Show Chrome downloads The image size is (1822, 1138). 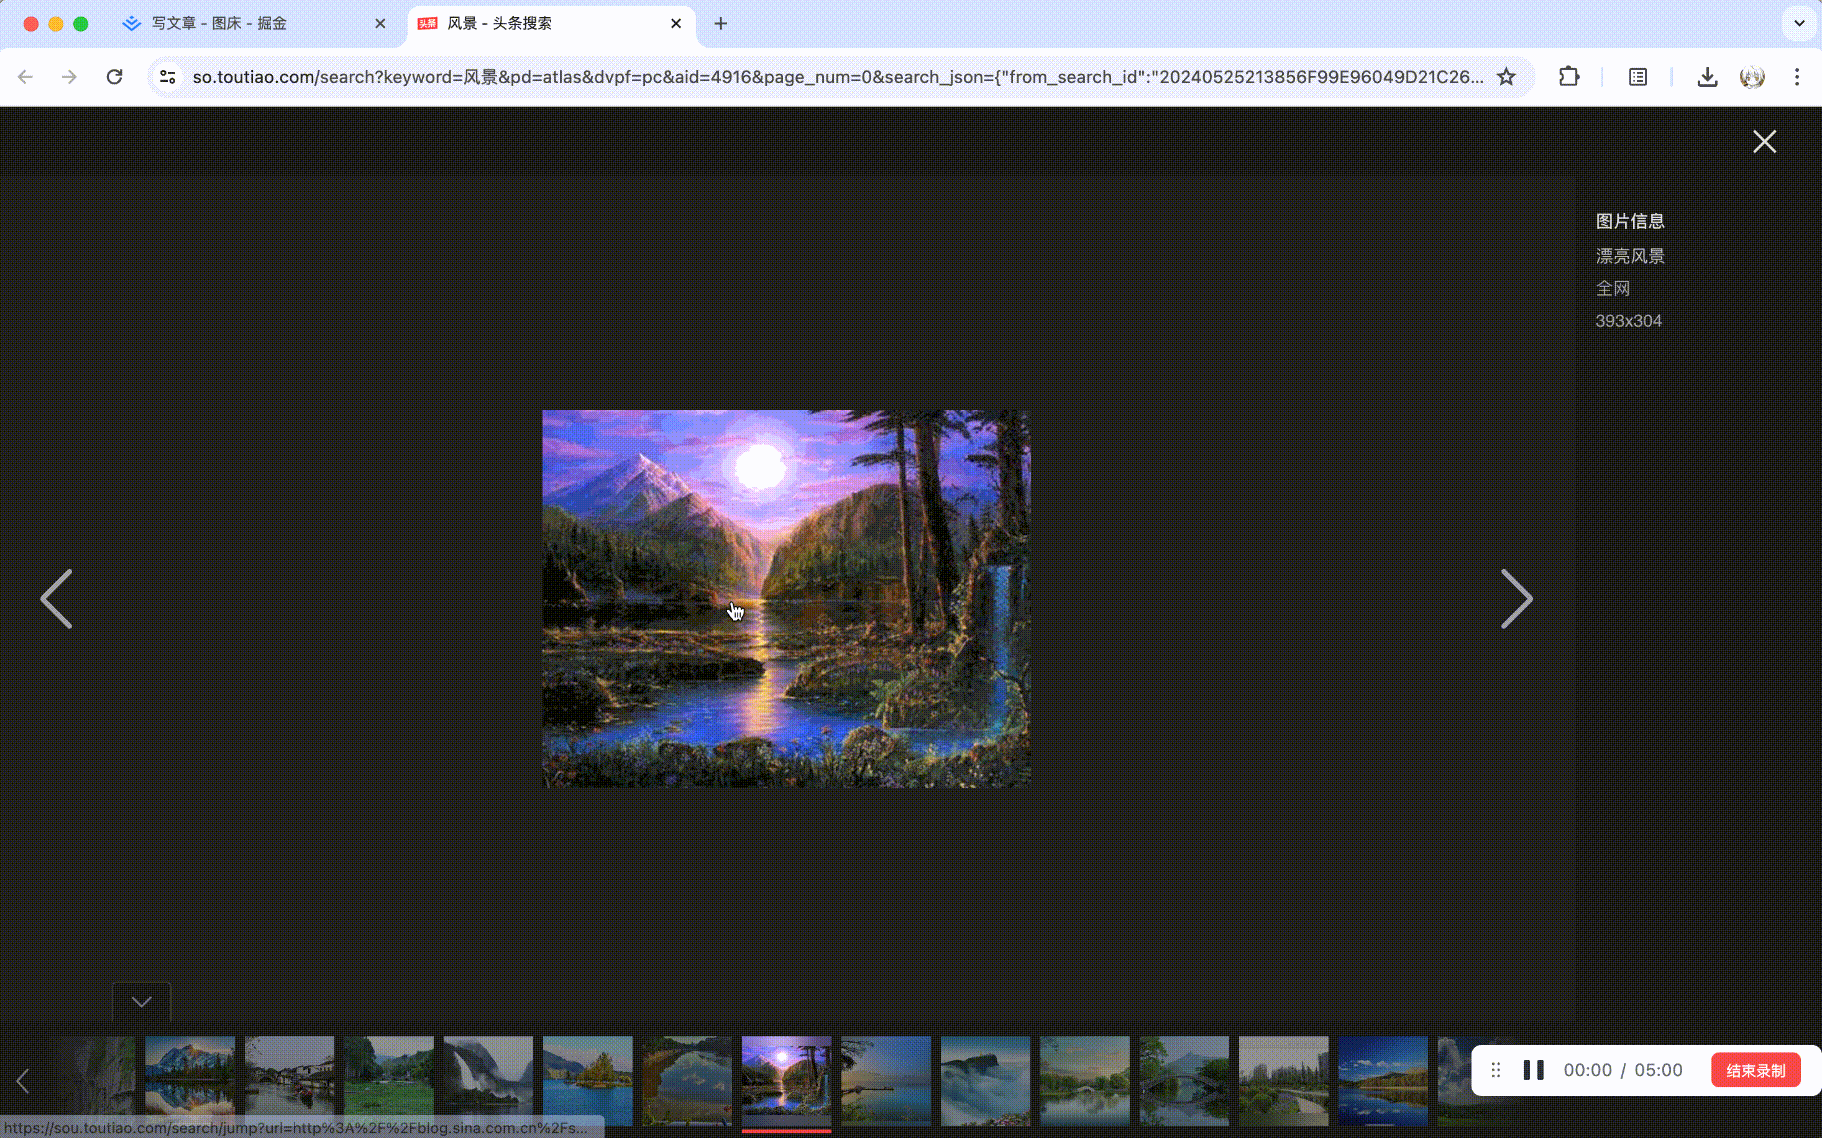tap(1708, 77)
